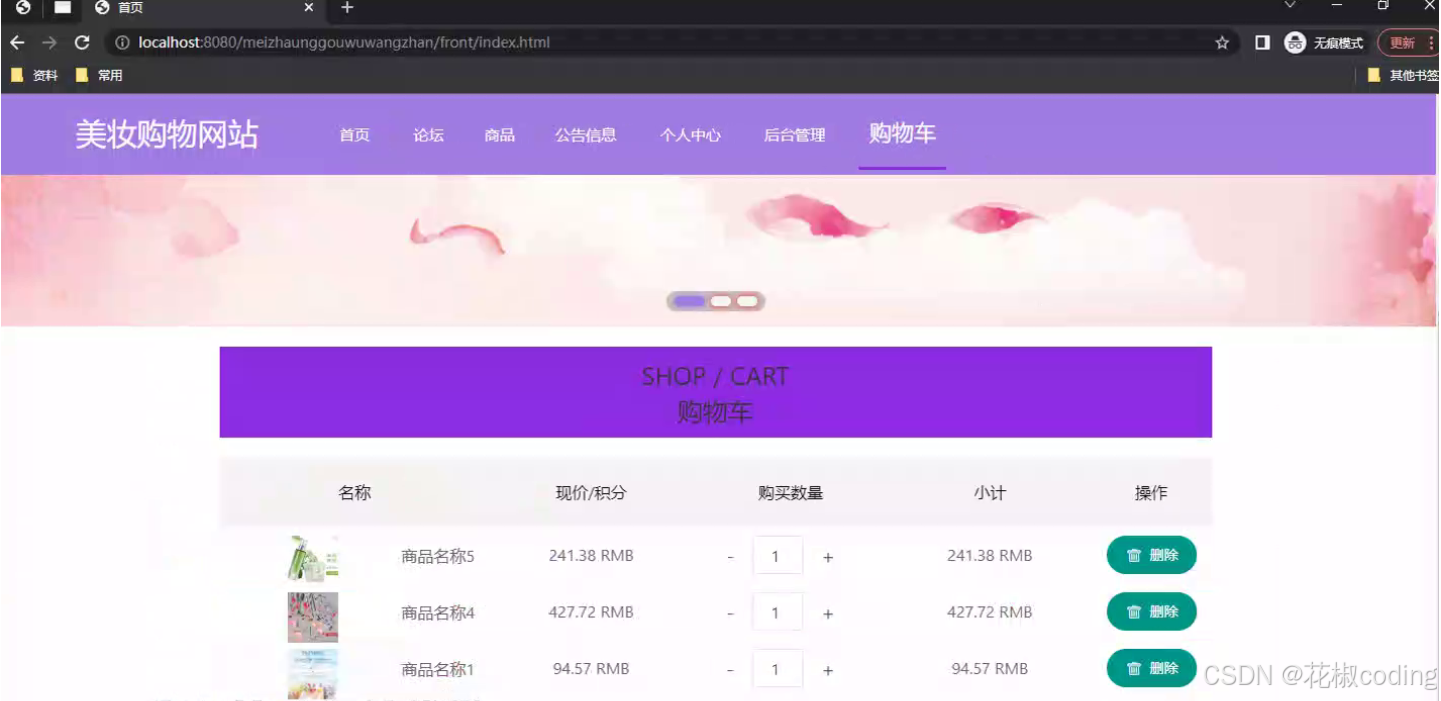The height and width of the screenshot is (701, 1441).
Task: Navigate to 公告信息 in the navbar
Action: point(586,135)
